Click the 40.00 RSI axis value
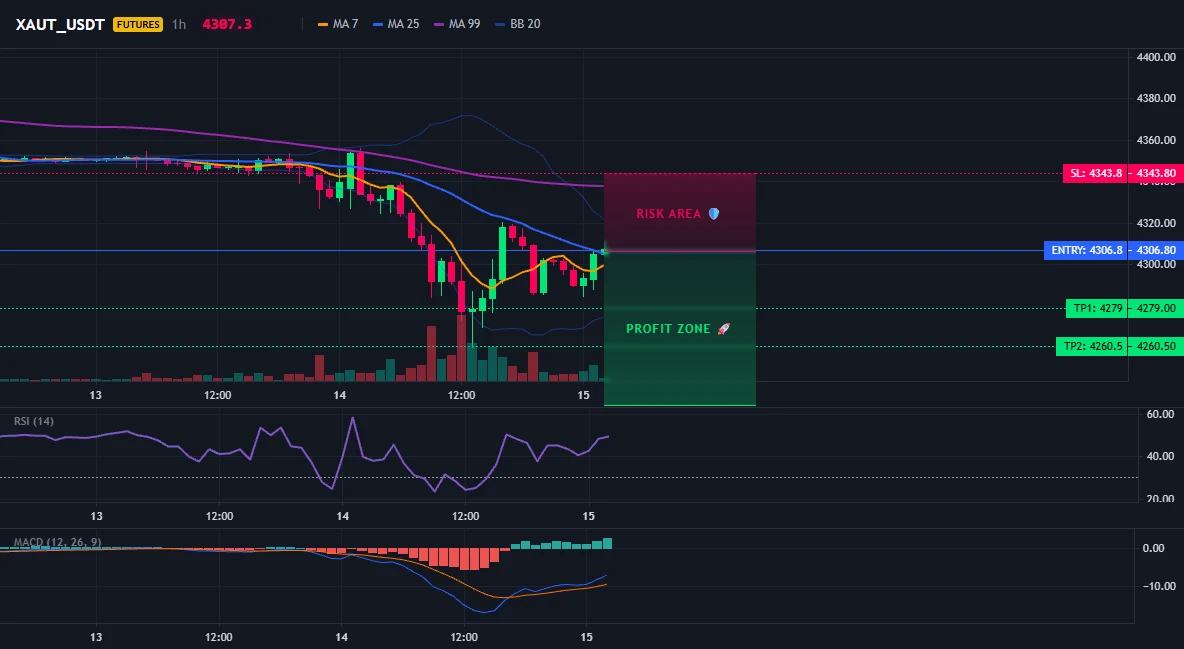The image size is (1184, 649). (x=1160, y=456)
